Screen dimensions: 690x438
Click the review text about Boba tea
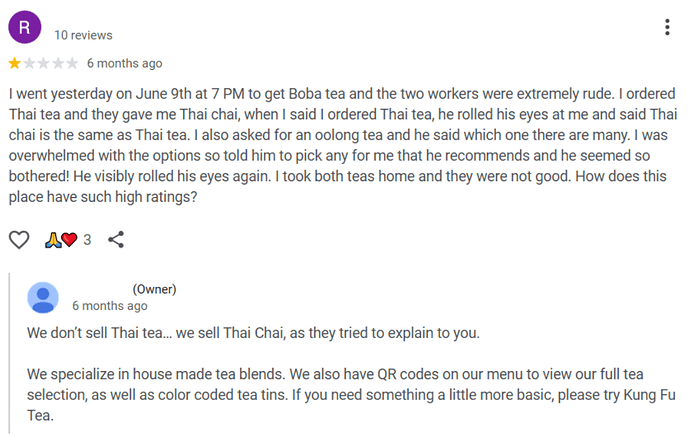coord(340,146)
